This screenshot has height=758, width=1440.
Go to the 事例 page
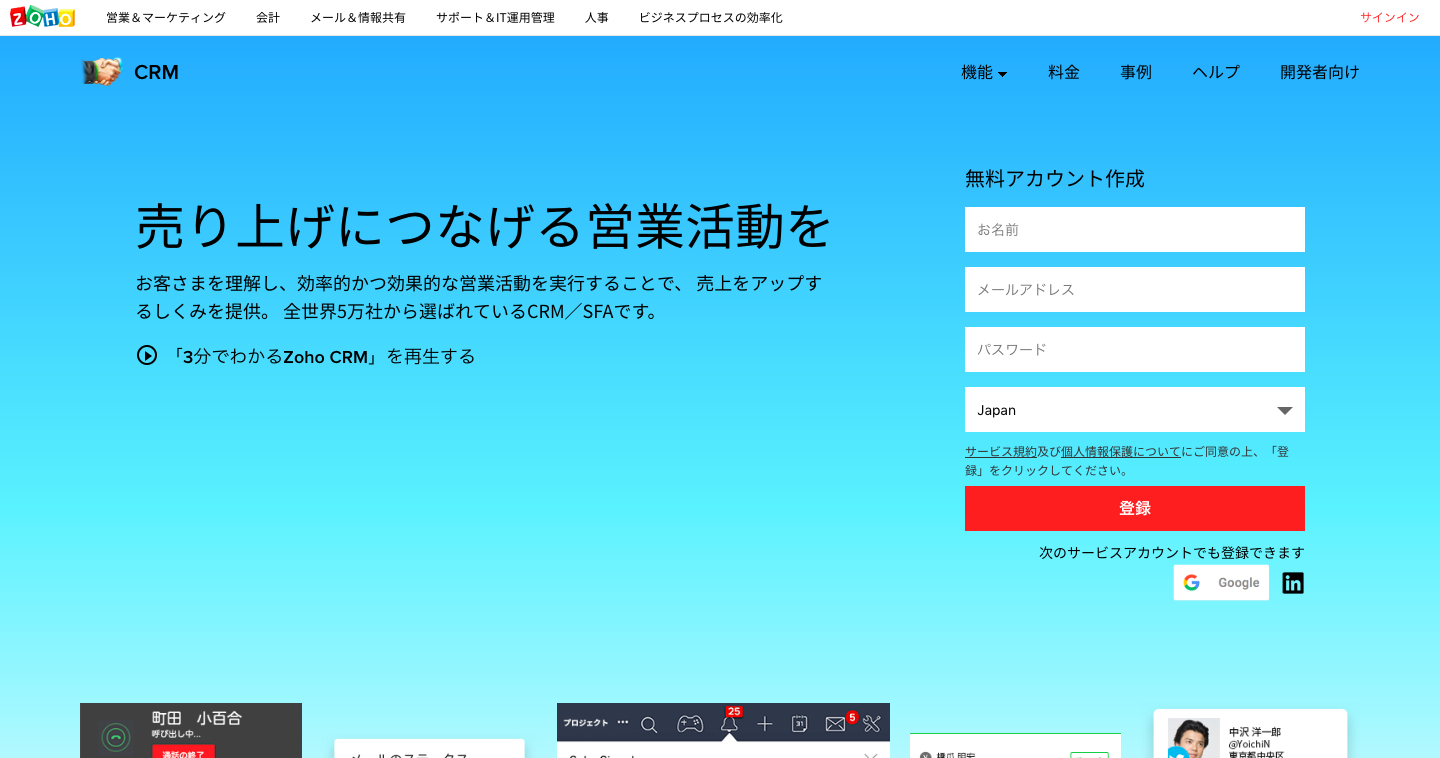1136,72
